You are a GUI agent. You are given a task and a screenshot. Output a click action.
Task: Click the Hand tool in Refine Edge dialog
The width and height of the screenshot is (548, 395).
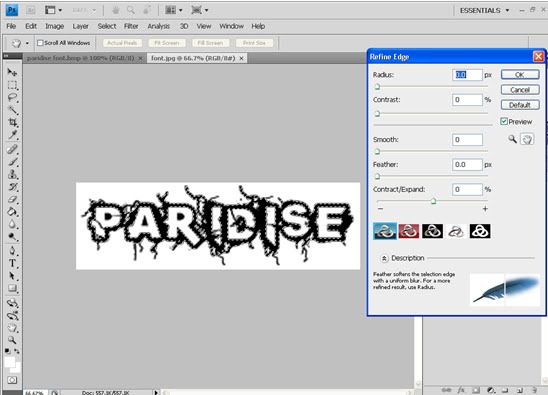[x=527, y=139]
